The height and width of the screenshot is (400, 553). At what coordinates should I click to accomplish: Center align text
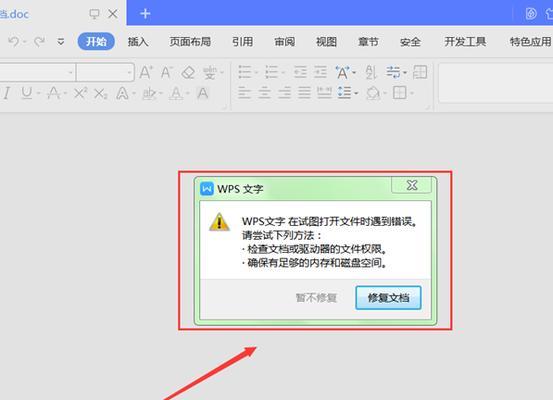[265, 93]
